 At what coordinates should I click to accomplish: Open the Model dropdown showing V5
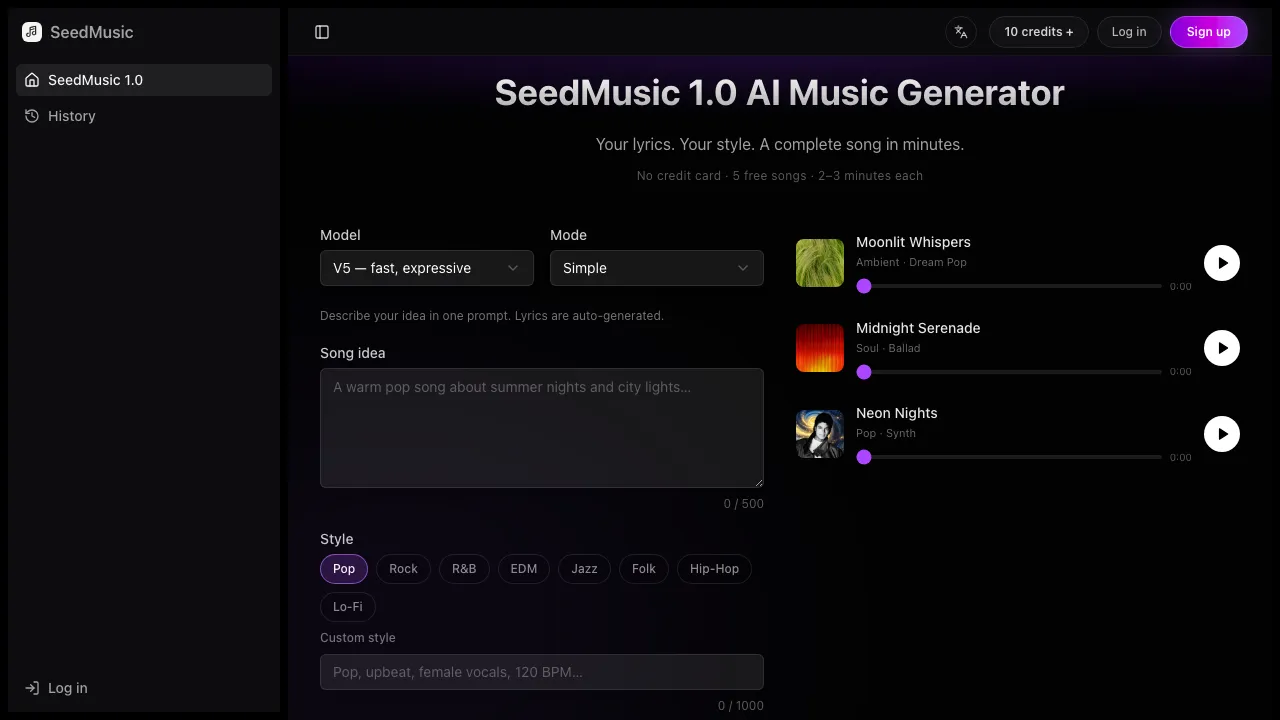427,268
